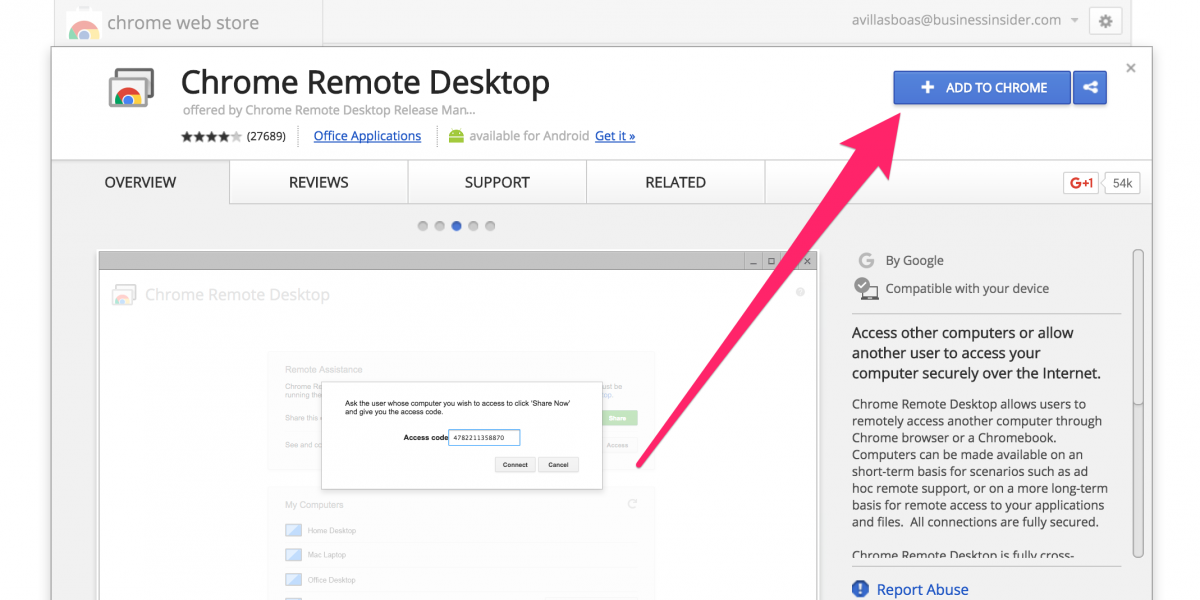Image resolution: width=1200 pixels, height=600 pixels.
Task: Click the G+1 button
Action: tap(1083, 183)
